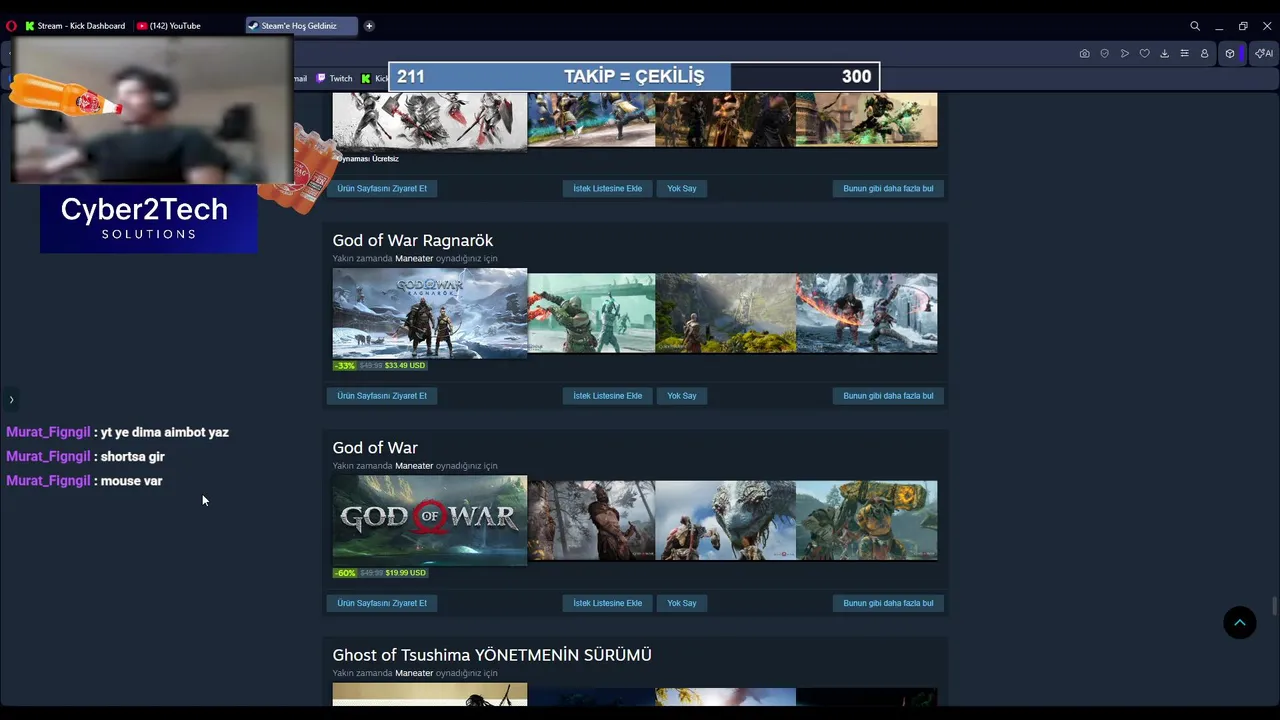
Task: Click the free-to-play game capsule image
Action: [430, 120]
